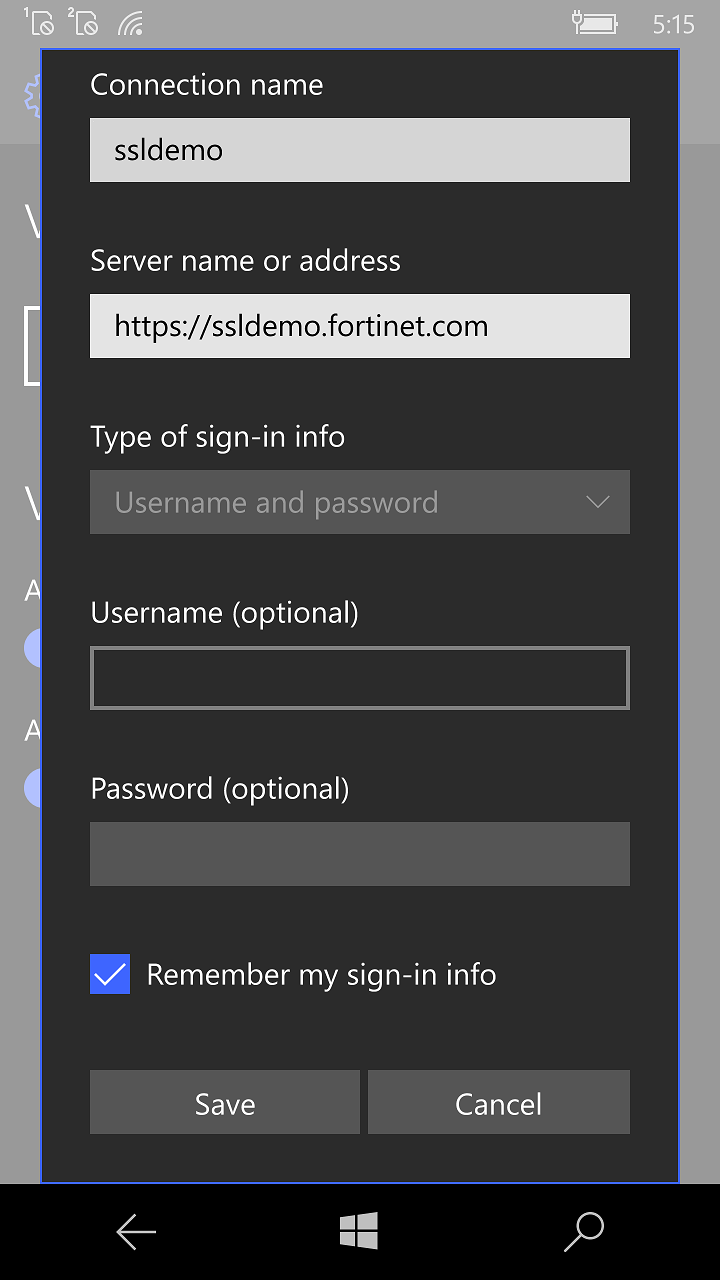The height and width of the screenshot is (1280, 720).
Task: Focus the Connection name field showing ssldemo
Action: (359, 150)
